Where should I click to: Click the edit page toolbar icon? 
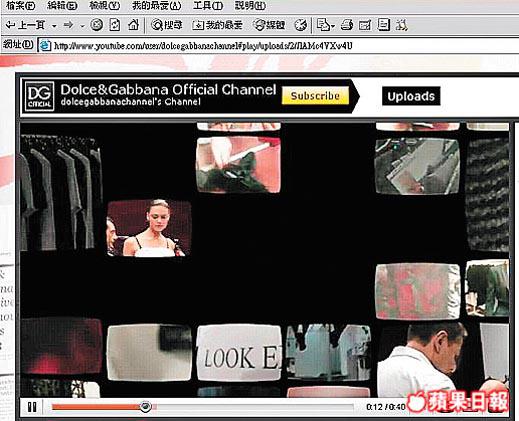point(365,25)
